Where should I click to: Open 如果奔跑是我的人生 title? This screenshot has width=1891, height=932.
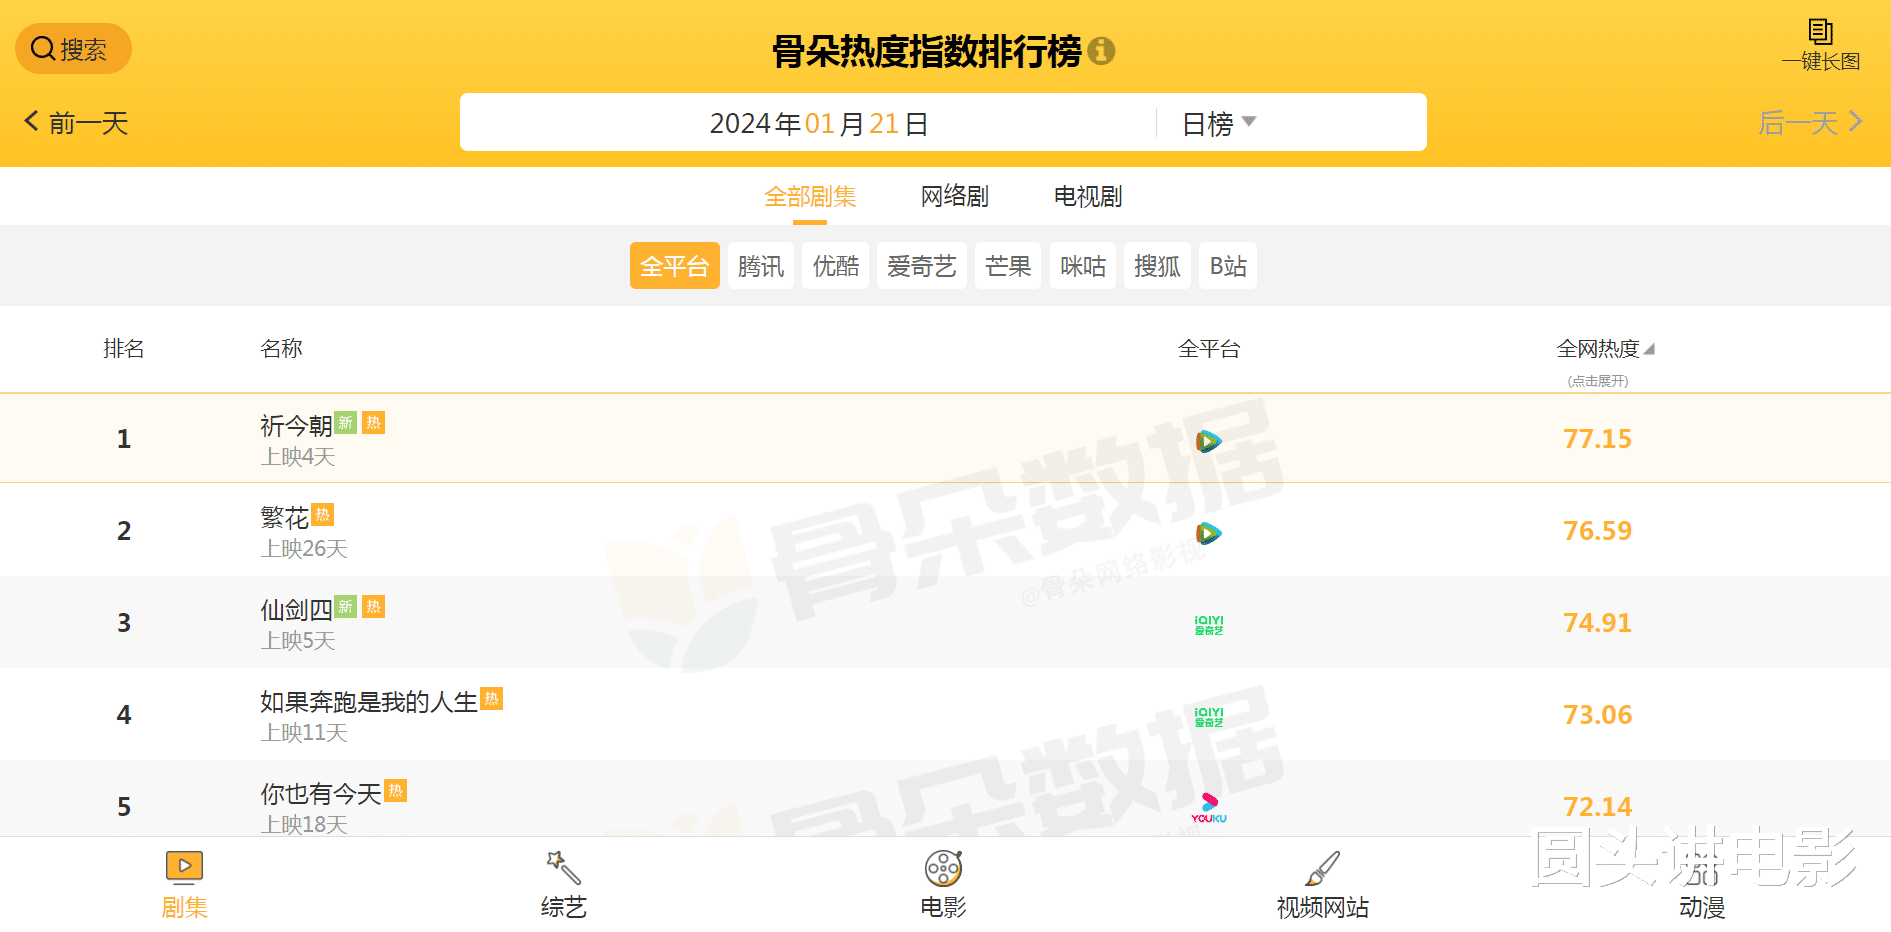point(369,702)
